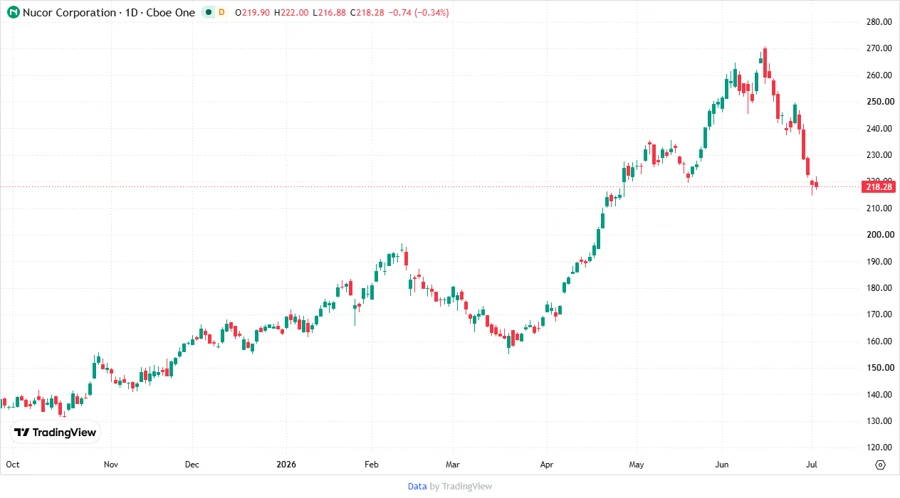Click the 140.00 price axis label
Screen dimensions: 900x498
pyautogui.click(x=879, y=395)
